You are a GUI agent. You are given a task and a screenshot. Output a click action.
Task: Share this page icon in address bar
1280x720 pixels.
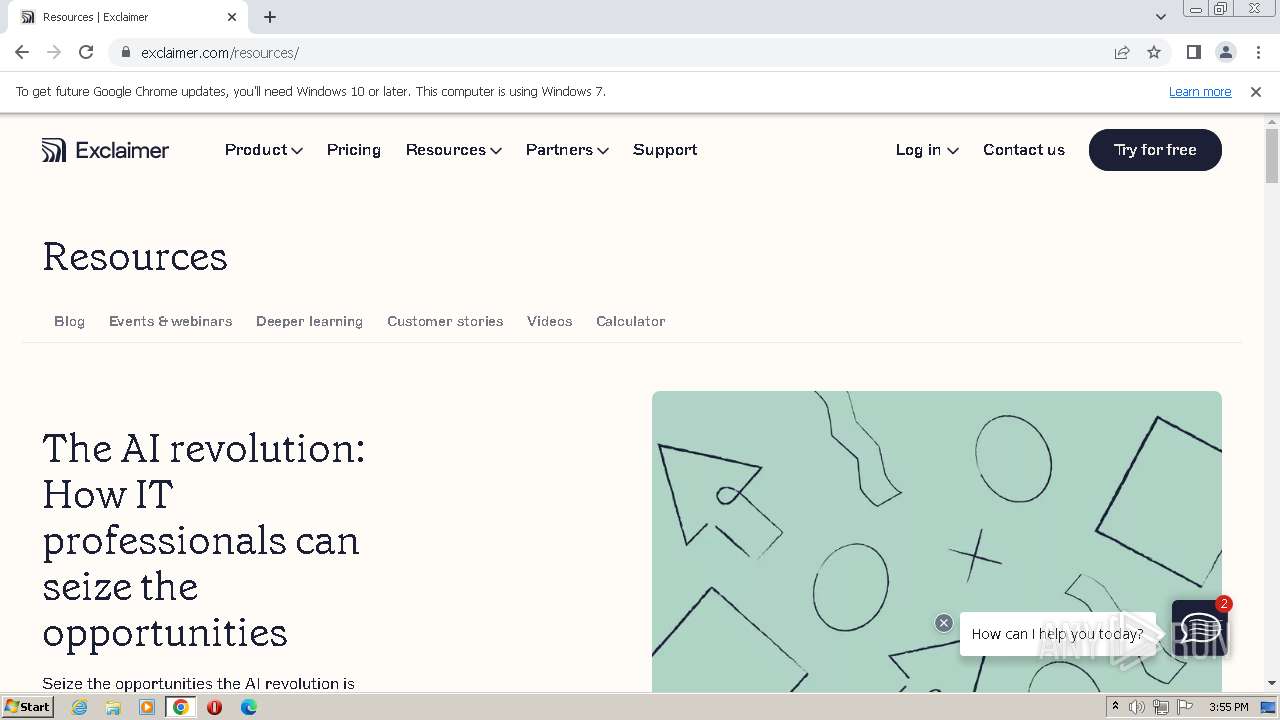1122,52
